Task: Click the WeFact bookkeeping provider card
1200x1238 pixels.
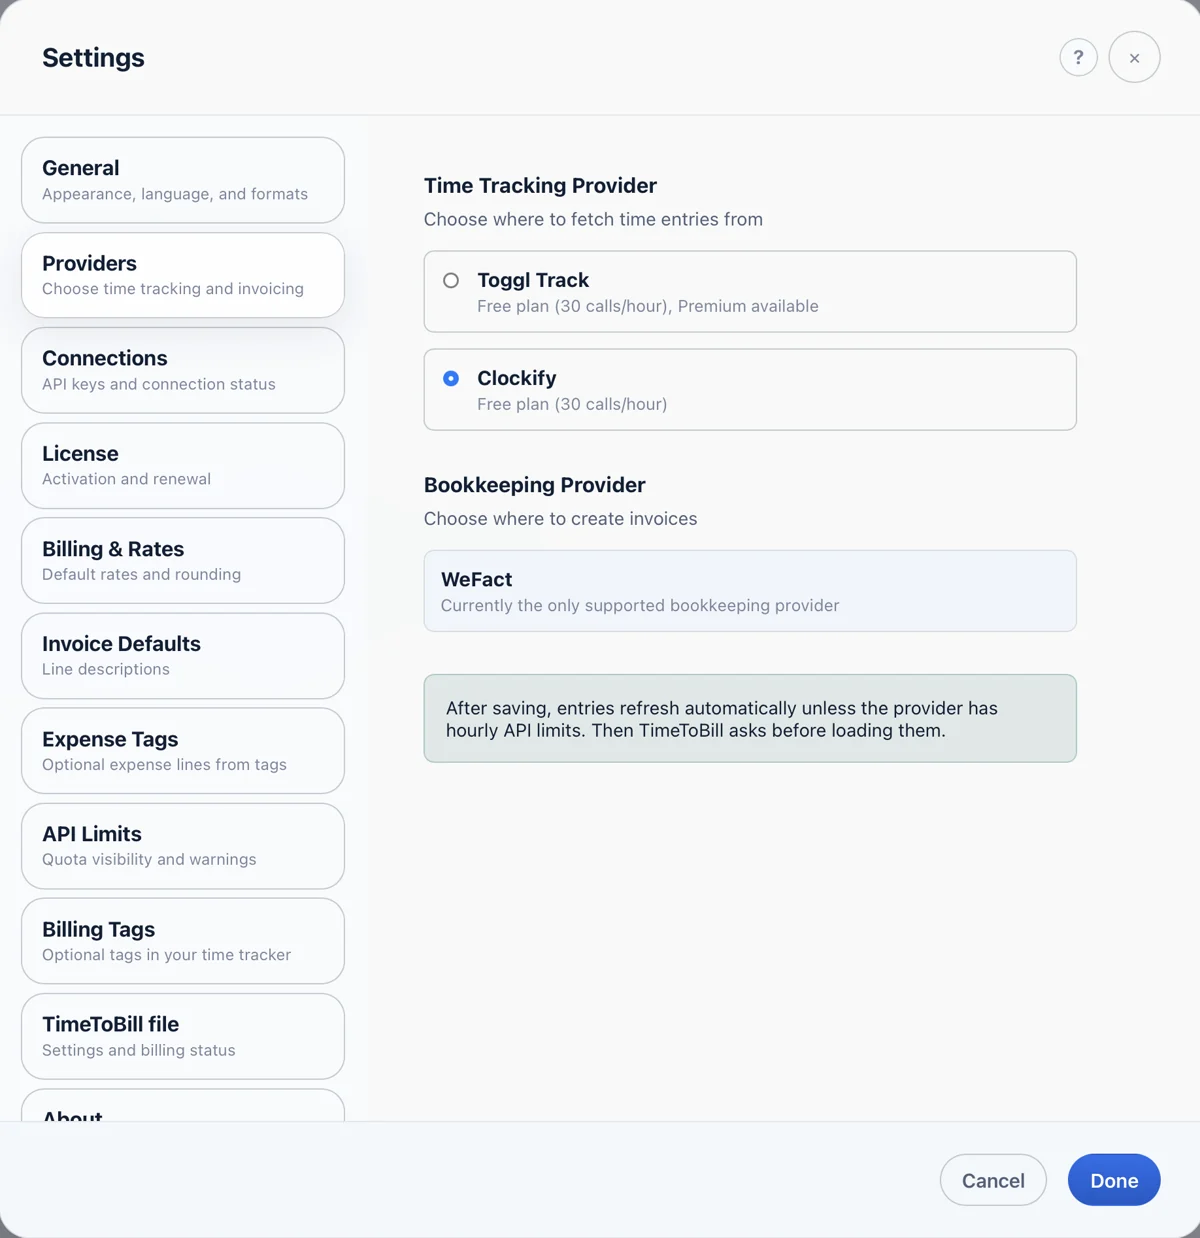Action: click(x=750, y=591)
